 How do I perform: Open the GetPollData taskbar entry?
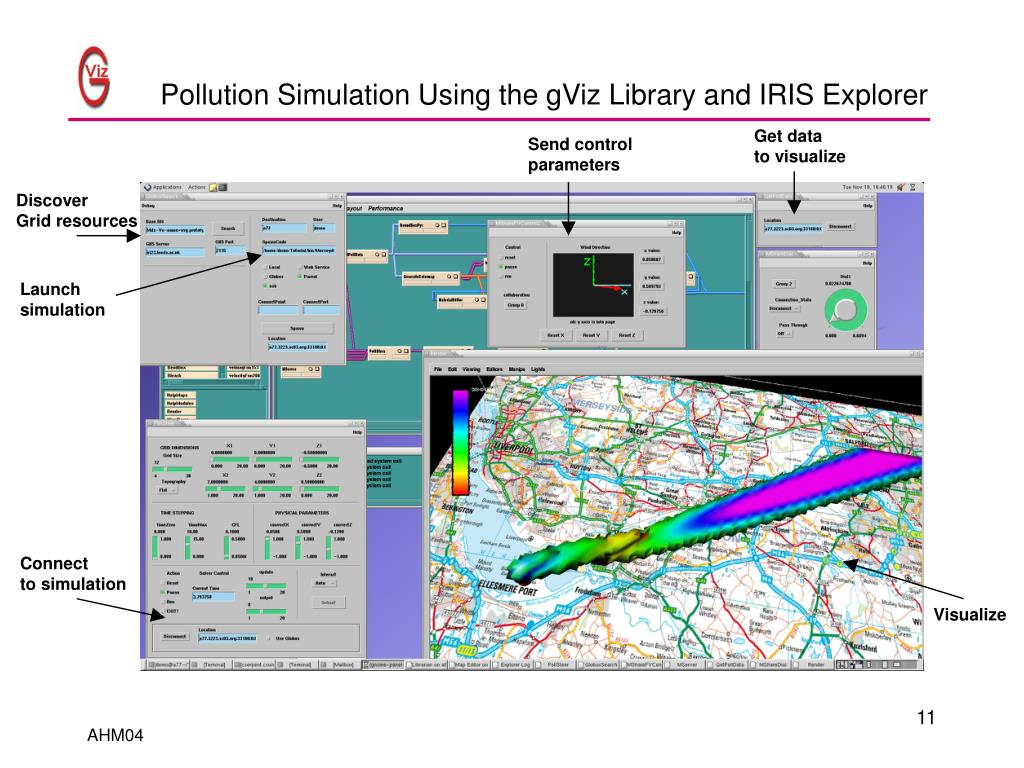tap(729, 665)
